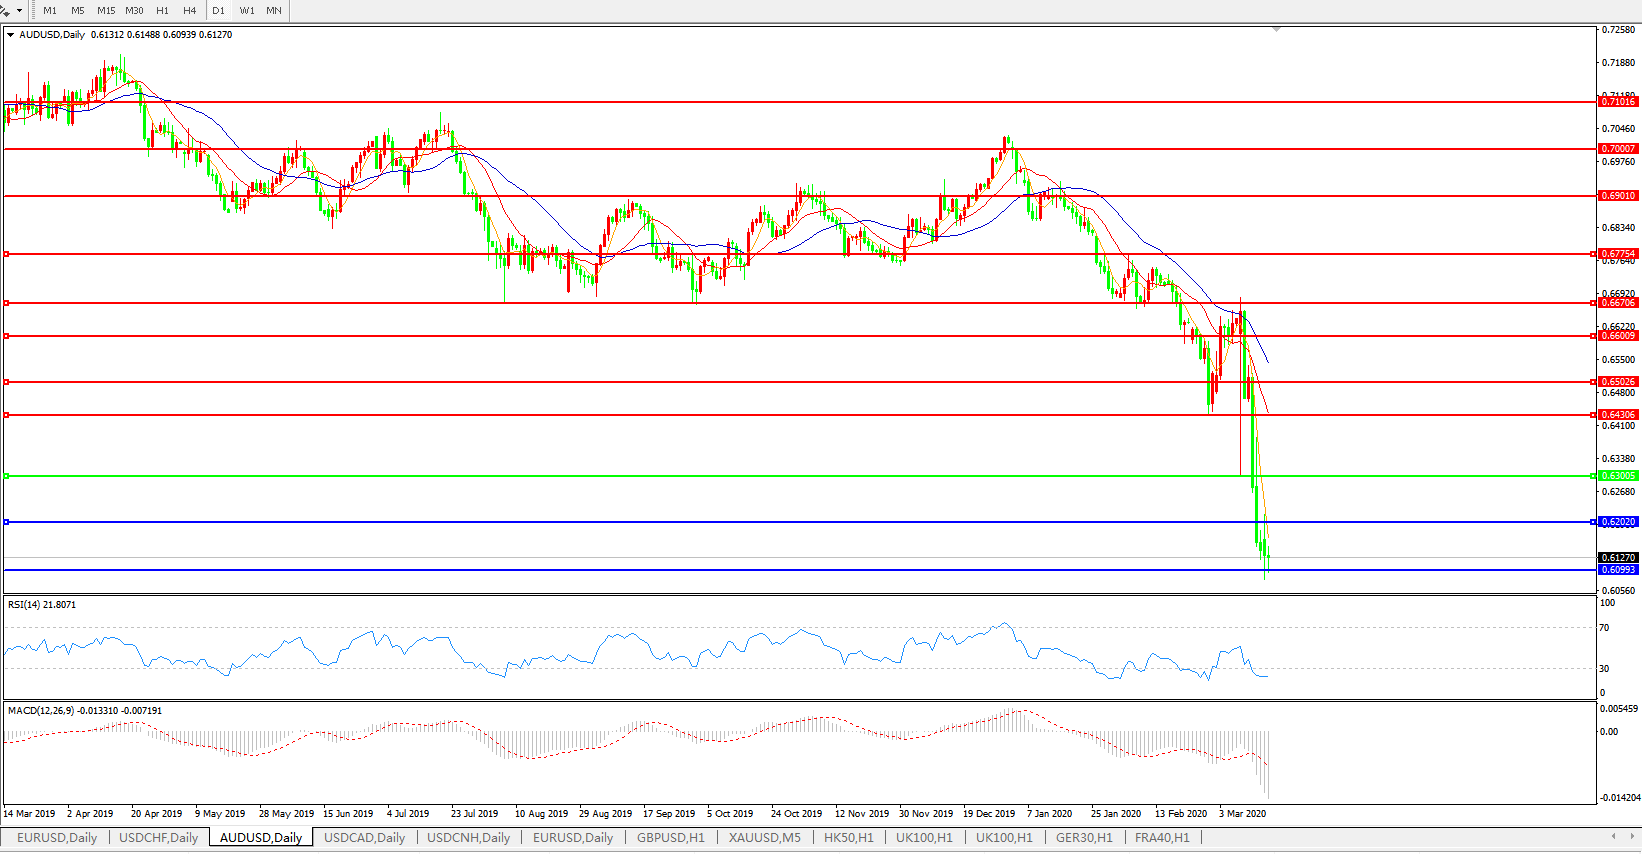
Task: Select the left handle of the green 0.63005 line
Action: [7, 476]
